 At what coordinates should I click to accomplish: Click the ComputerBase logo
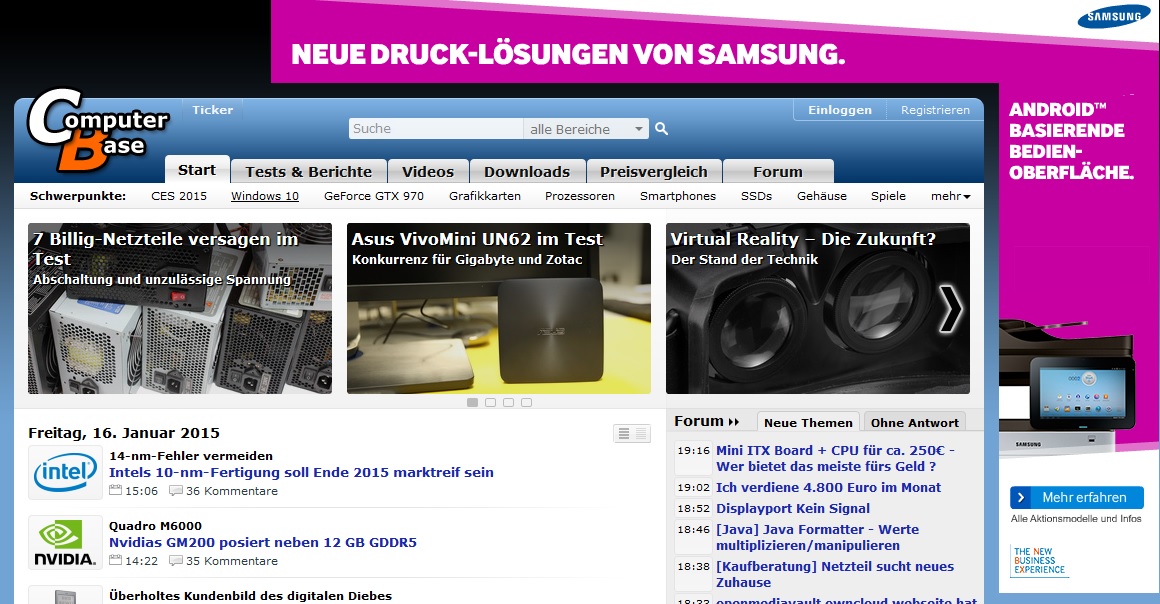tap(98, 130)
